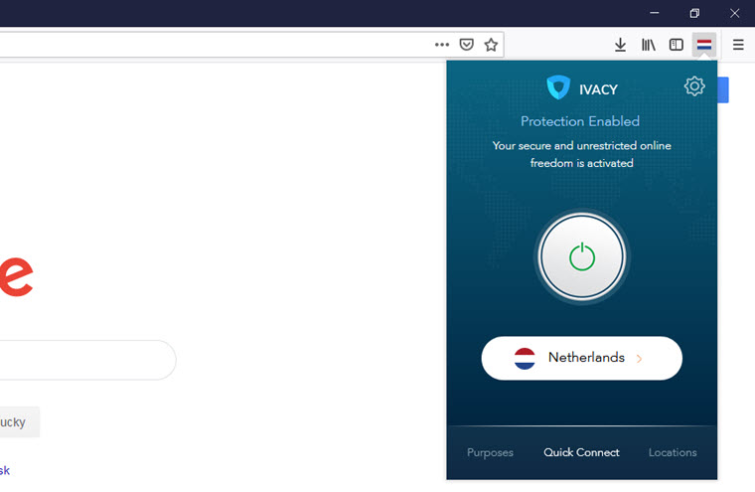Open Netherlands location selector
This screenshot has width=755, height=492.
[582, 358]
